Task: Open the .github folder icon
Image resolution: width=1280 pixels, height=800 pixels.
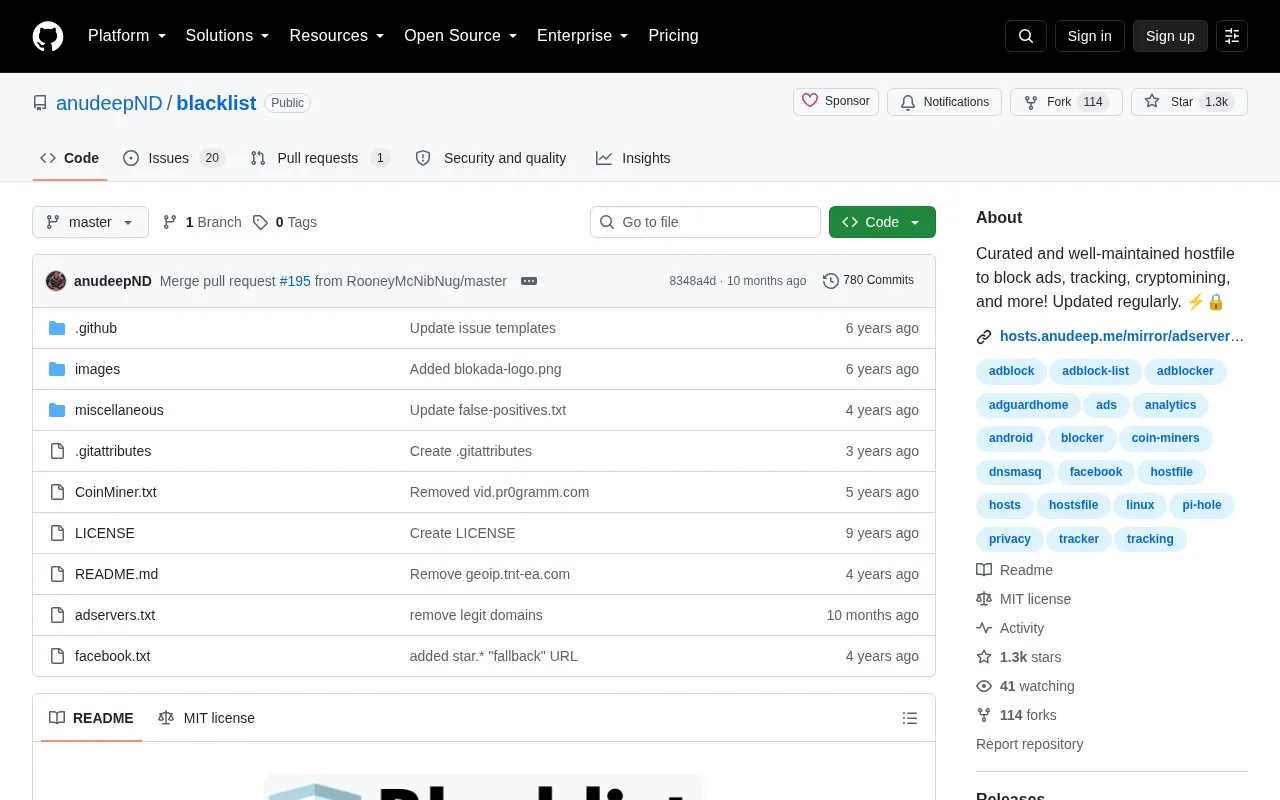Action: 57,328
